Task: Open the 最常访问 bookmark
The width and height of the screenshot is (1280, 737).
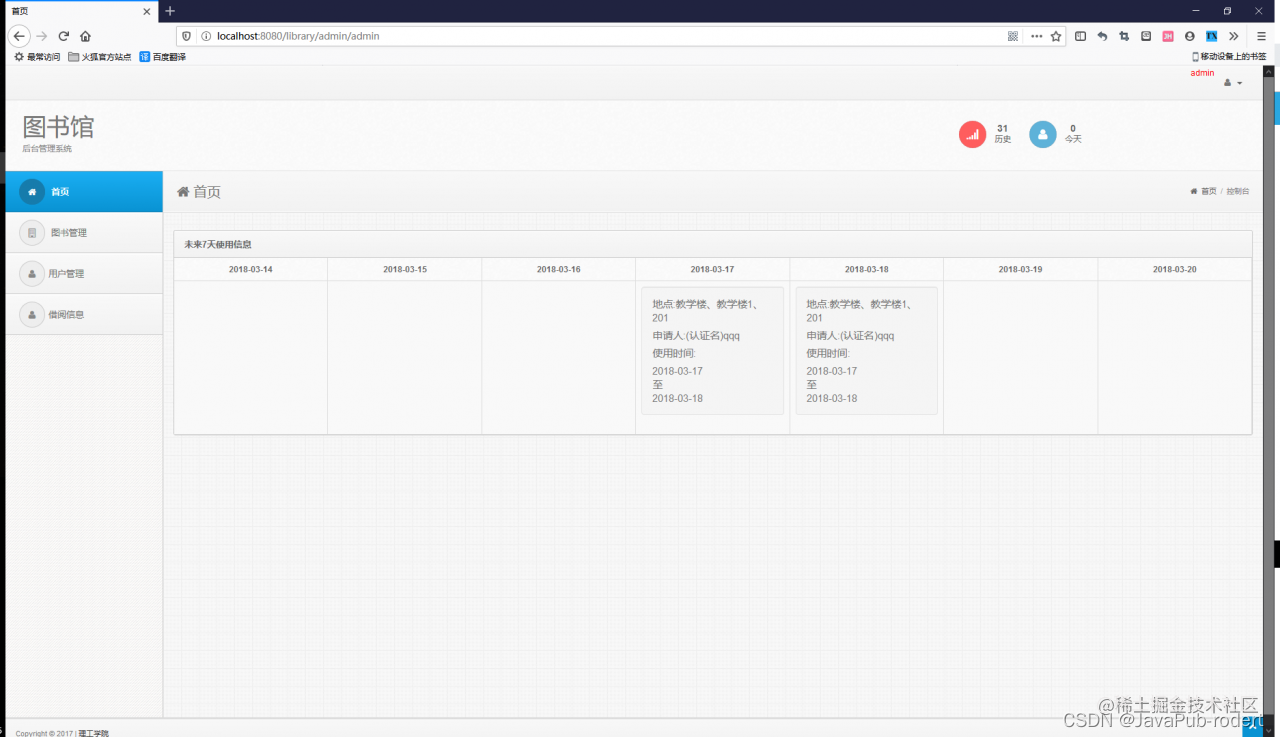Action: click(37, 57)
